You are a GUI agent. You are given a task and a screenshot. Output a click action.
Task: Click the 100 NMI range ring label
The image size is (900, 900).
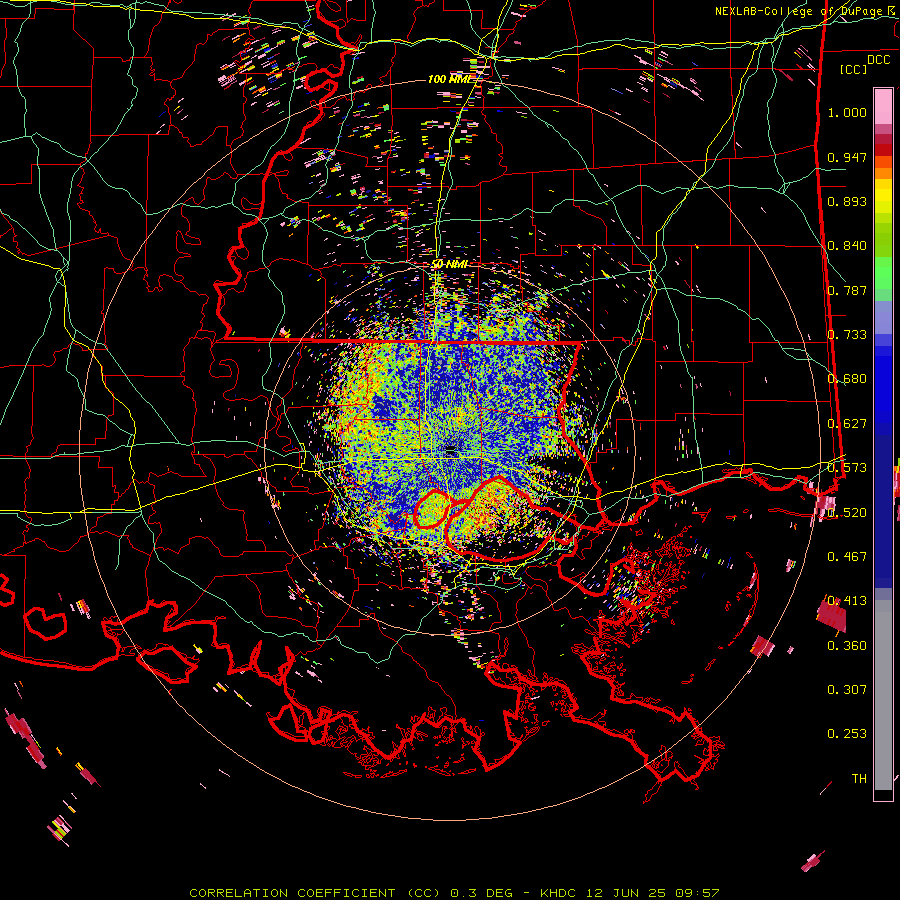tap(449, 79)
